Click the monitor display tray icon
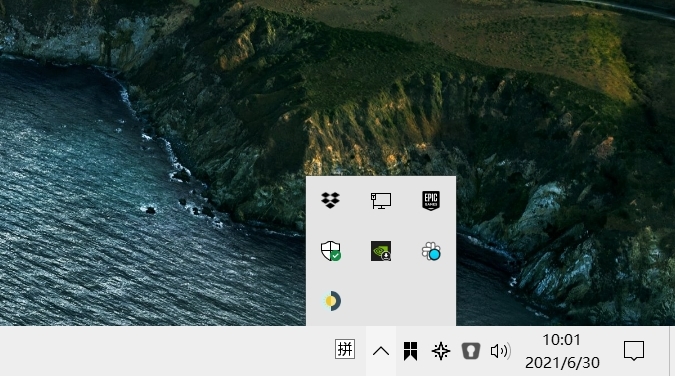Viewport: 675px width, 376px height. pos(381,200)
